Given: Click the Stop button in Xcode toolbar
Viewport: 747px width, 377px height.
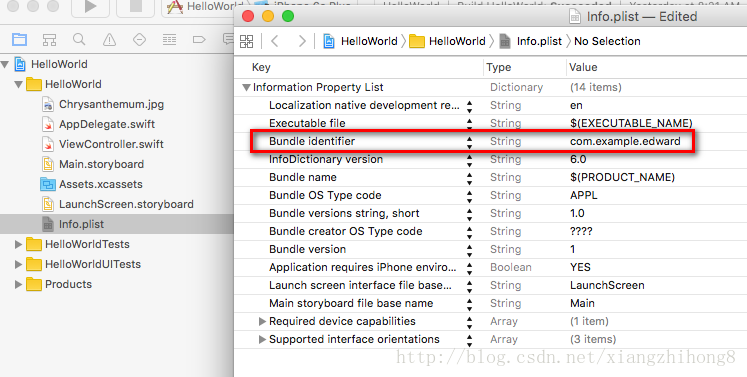Looking at the screenshot, I should pyautogui.click(x=136, y=7).
